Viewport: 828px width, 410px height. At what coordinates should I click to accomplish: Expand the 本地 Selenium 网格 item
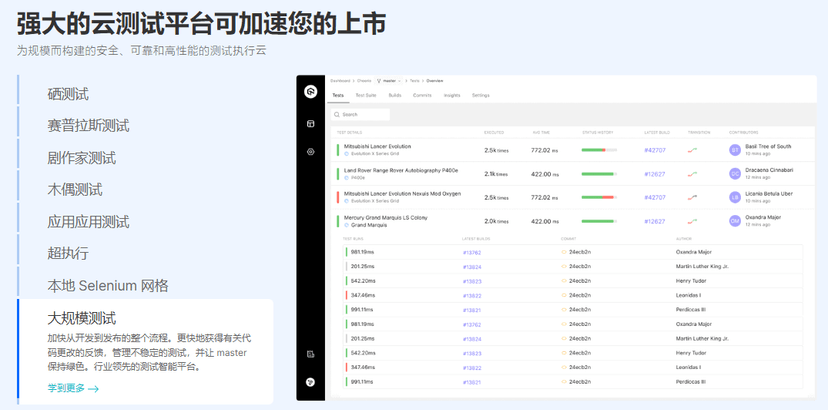click(x=108, y=286)
